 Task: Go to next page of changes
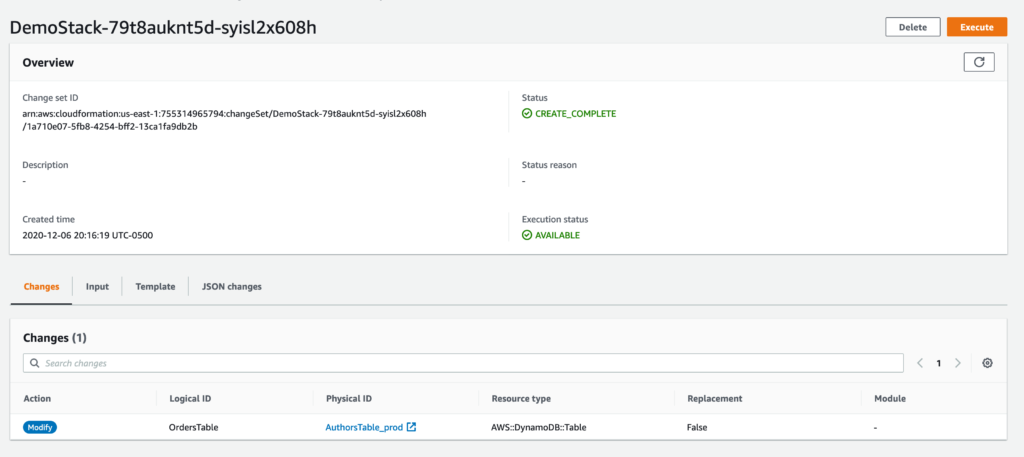pyautogui.click(x=957, y=363)
